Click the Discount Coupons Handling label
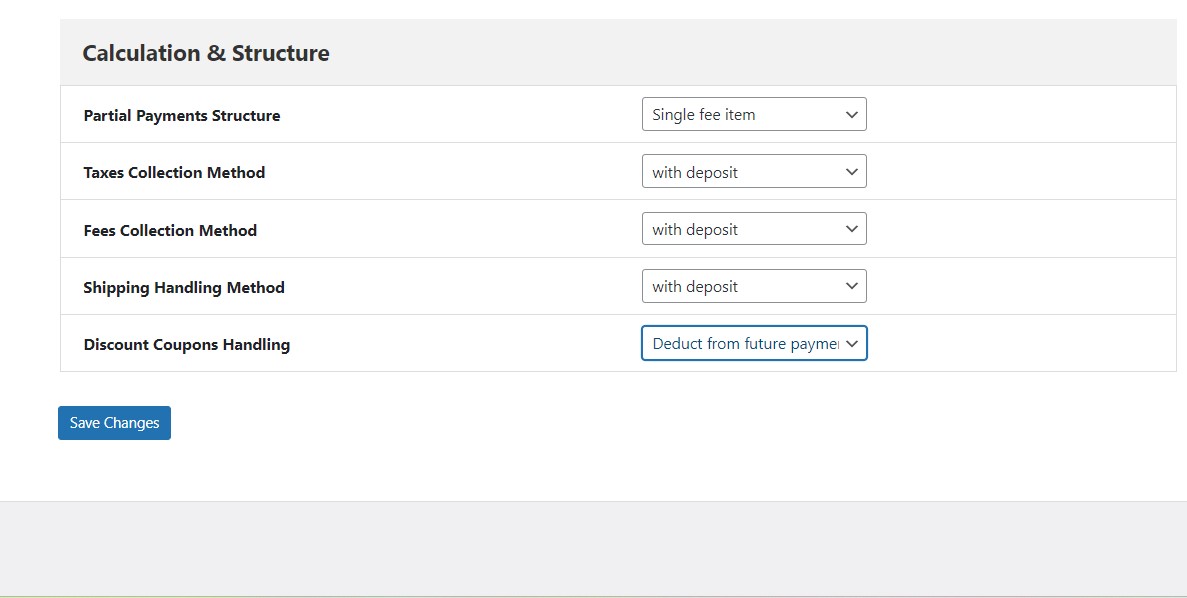 [x=187, y=344]
